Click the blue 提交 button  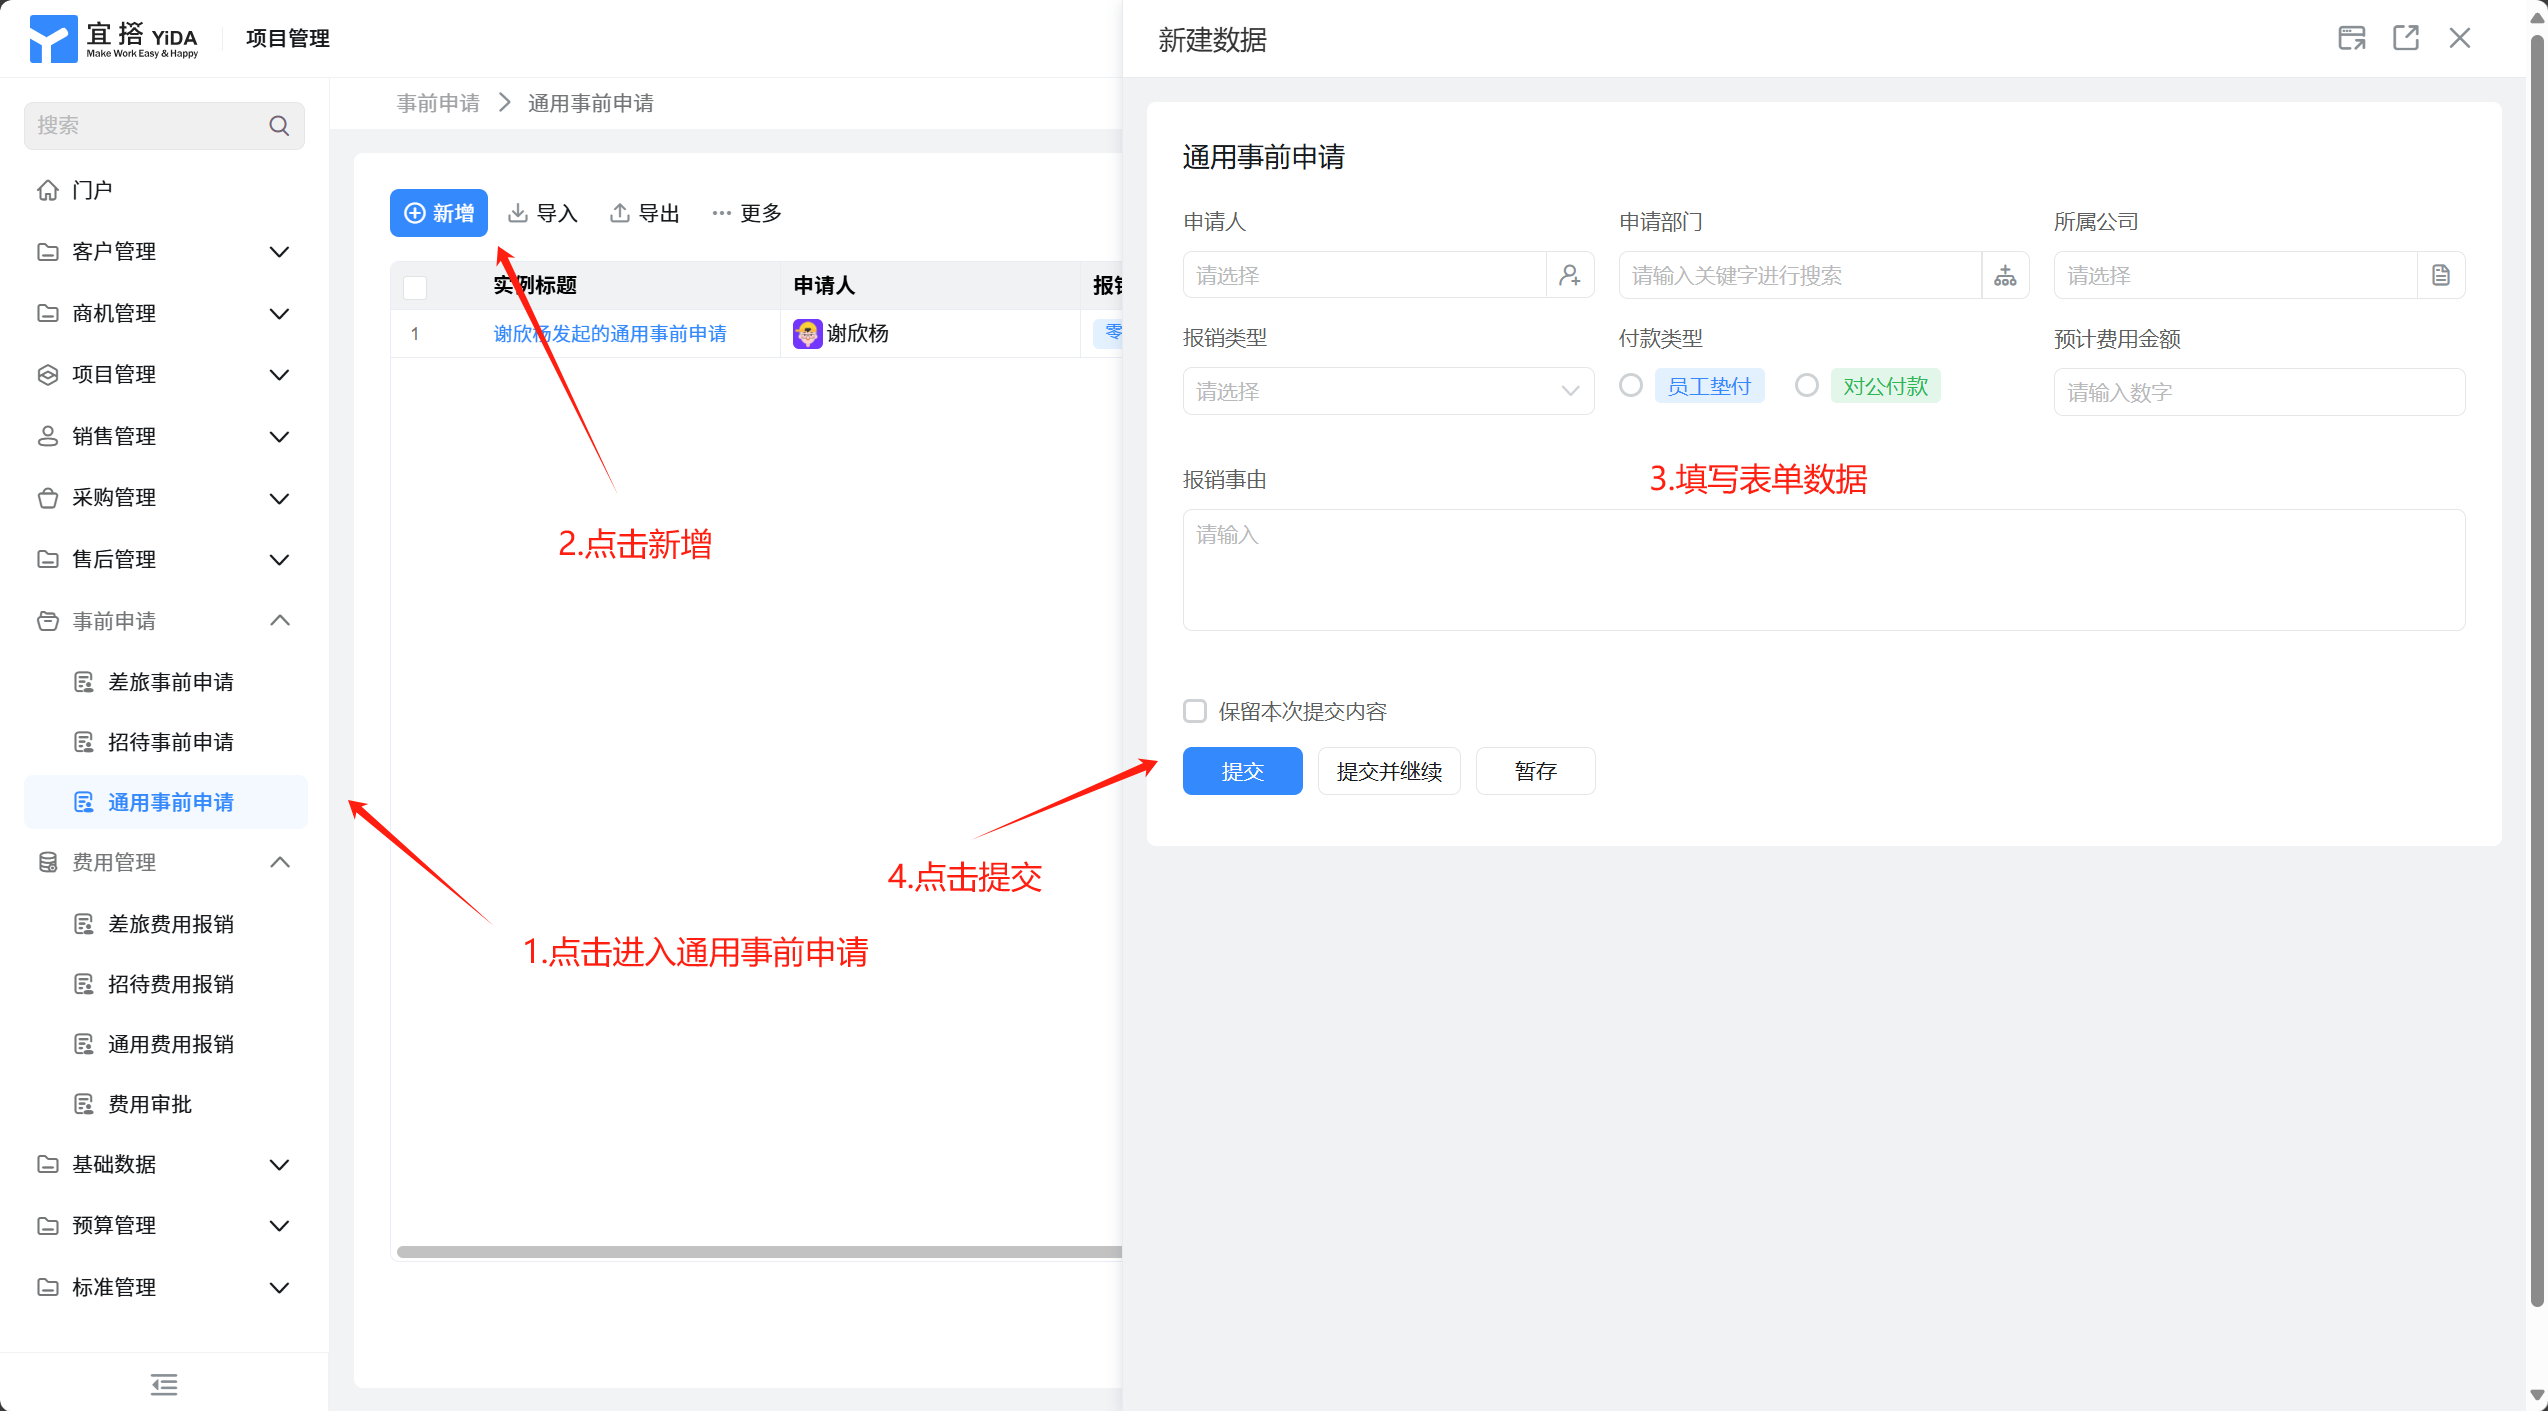[x=1242, y=771]
